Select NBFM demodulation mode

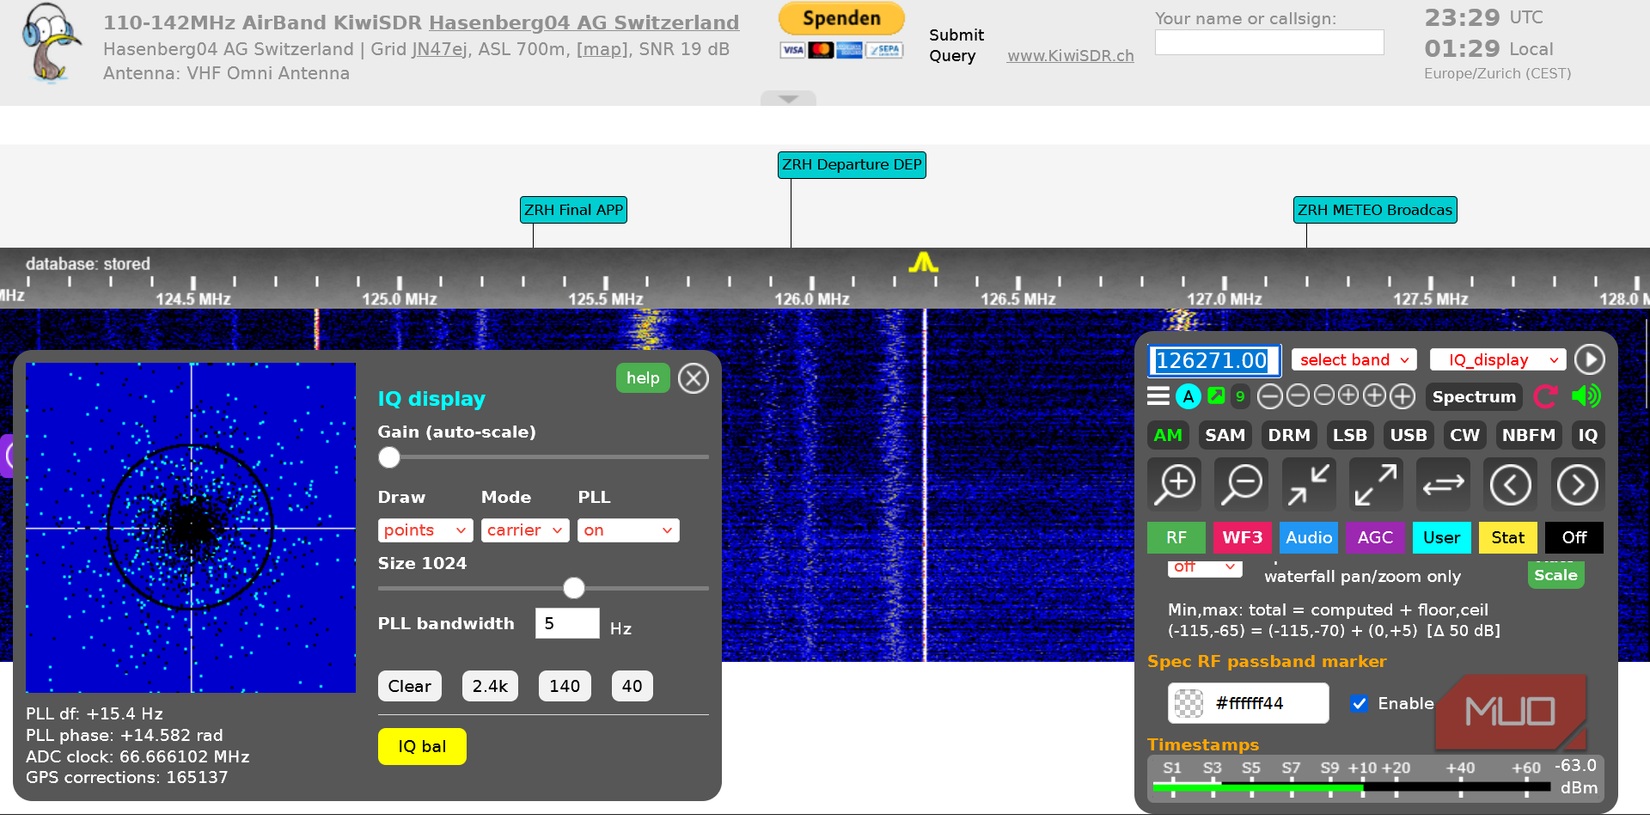(1529, 435)
